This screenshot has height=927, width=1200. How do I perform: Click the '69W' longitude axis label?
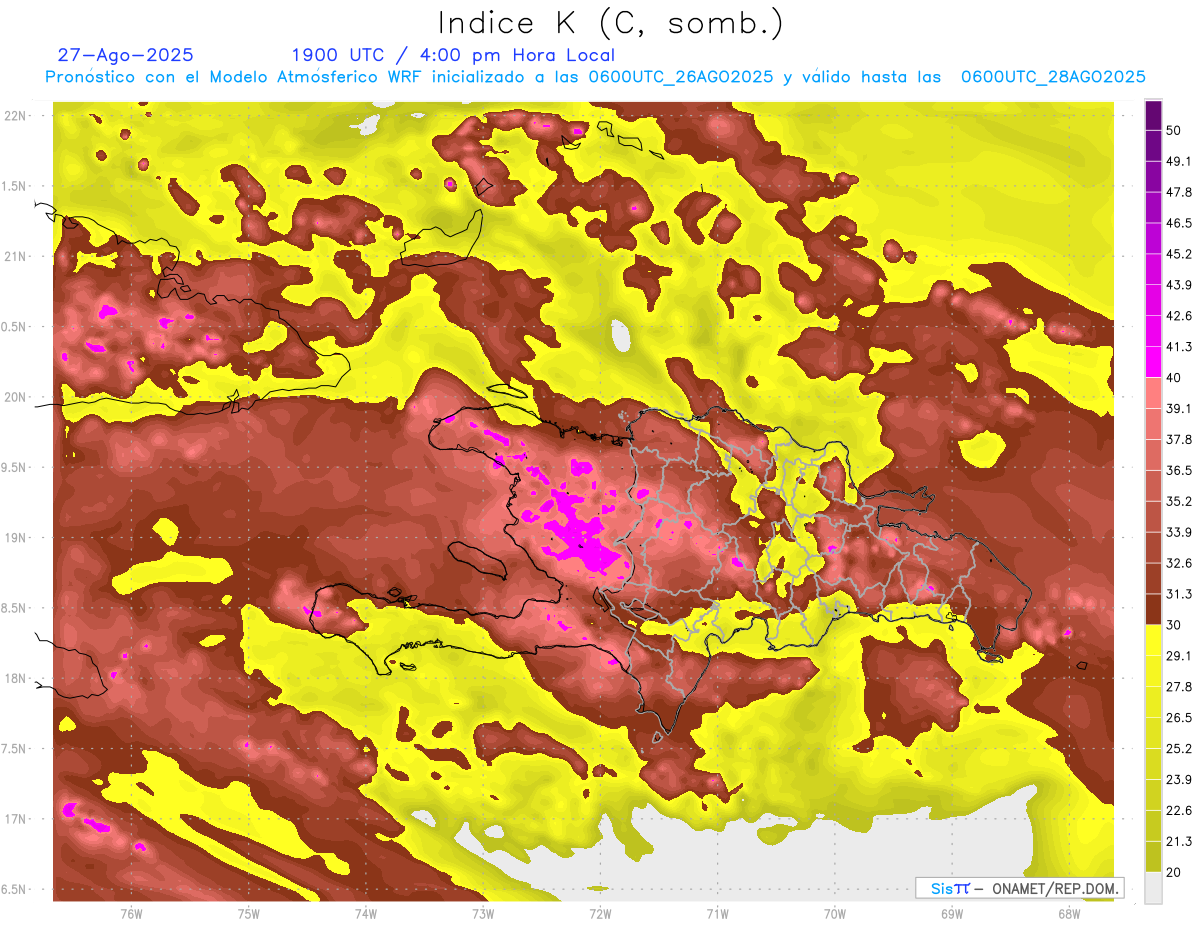pyautogui.click(x=952, y=913)
